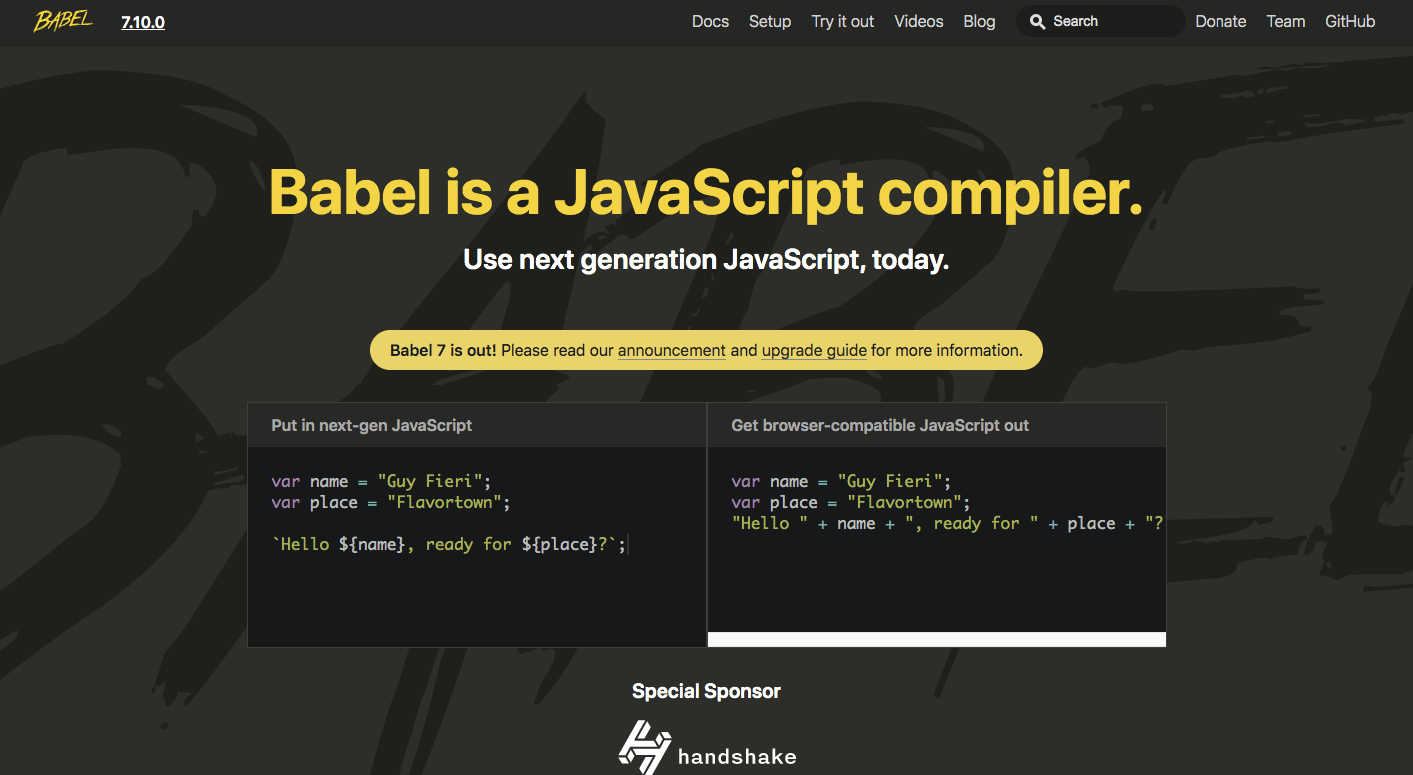This screenshot has width=1413, height=775.
Task: Click the Handshake sponsor logo icon
Action: click(644, 747)
